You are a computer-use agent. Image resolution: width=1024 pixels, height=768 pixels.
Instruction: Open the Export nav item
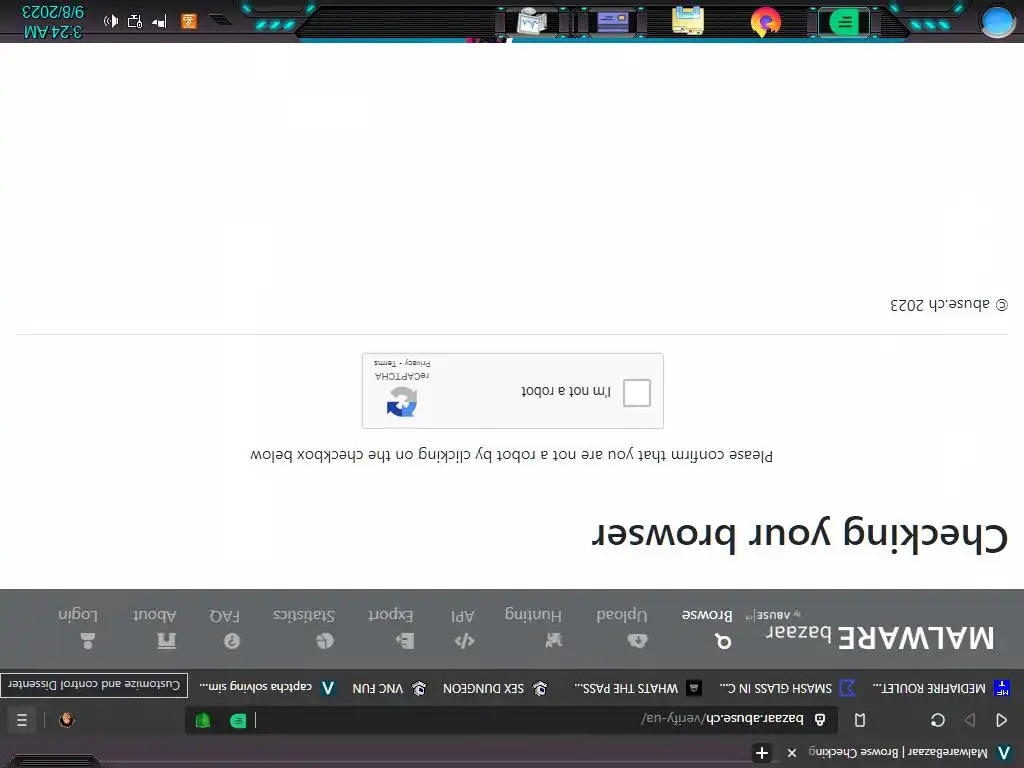pyautogui.click(x=391, y=615)
